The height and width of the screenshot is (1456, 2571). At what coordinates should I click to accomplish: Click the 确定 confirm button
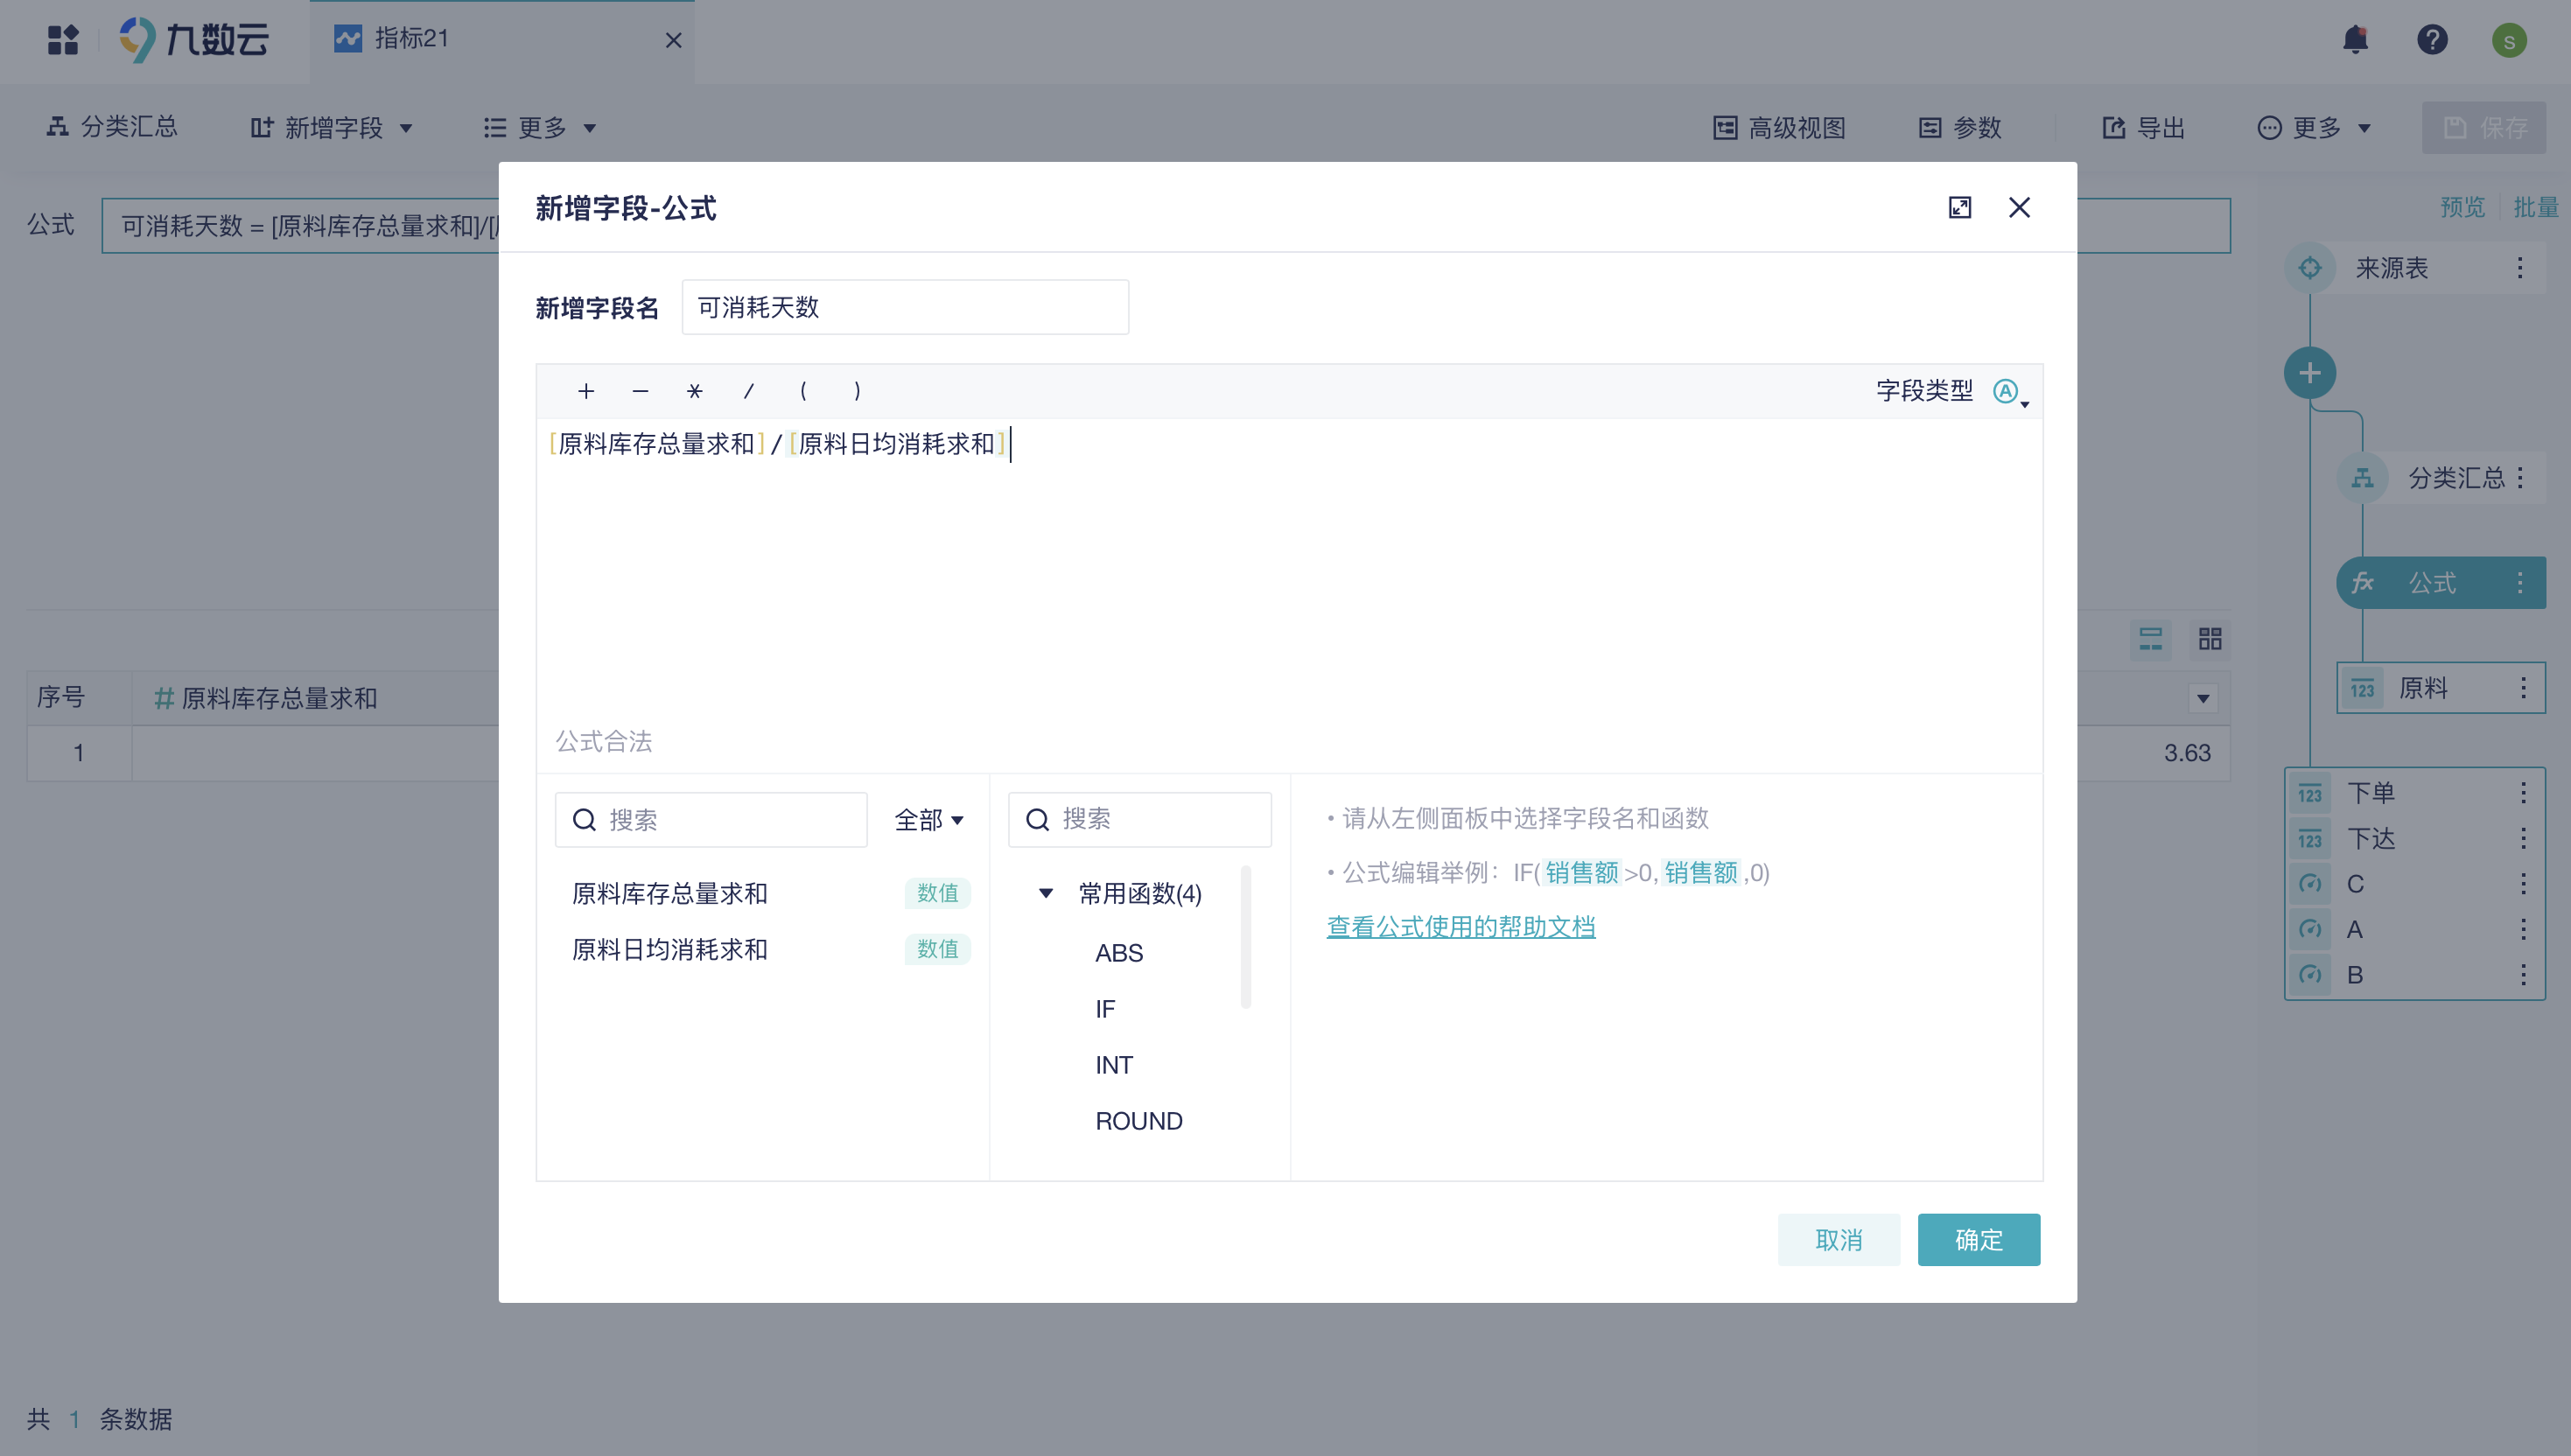coord(1978,1239)
